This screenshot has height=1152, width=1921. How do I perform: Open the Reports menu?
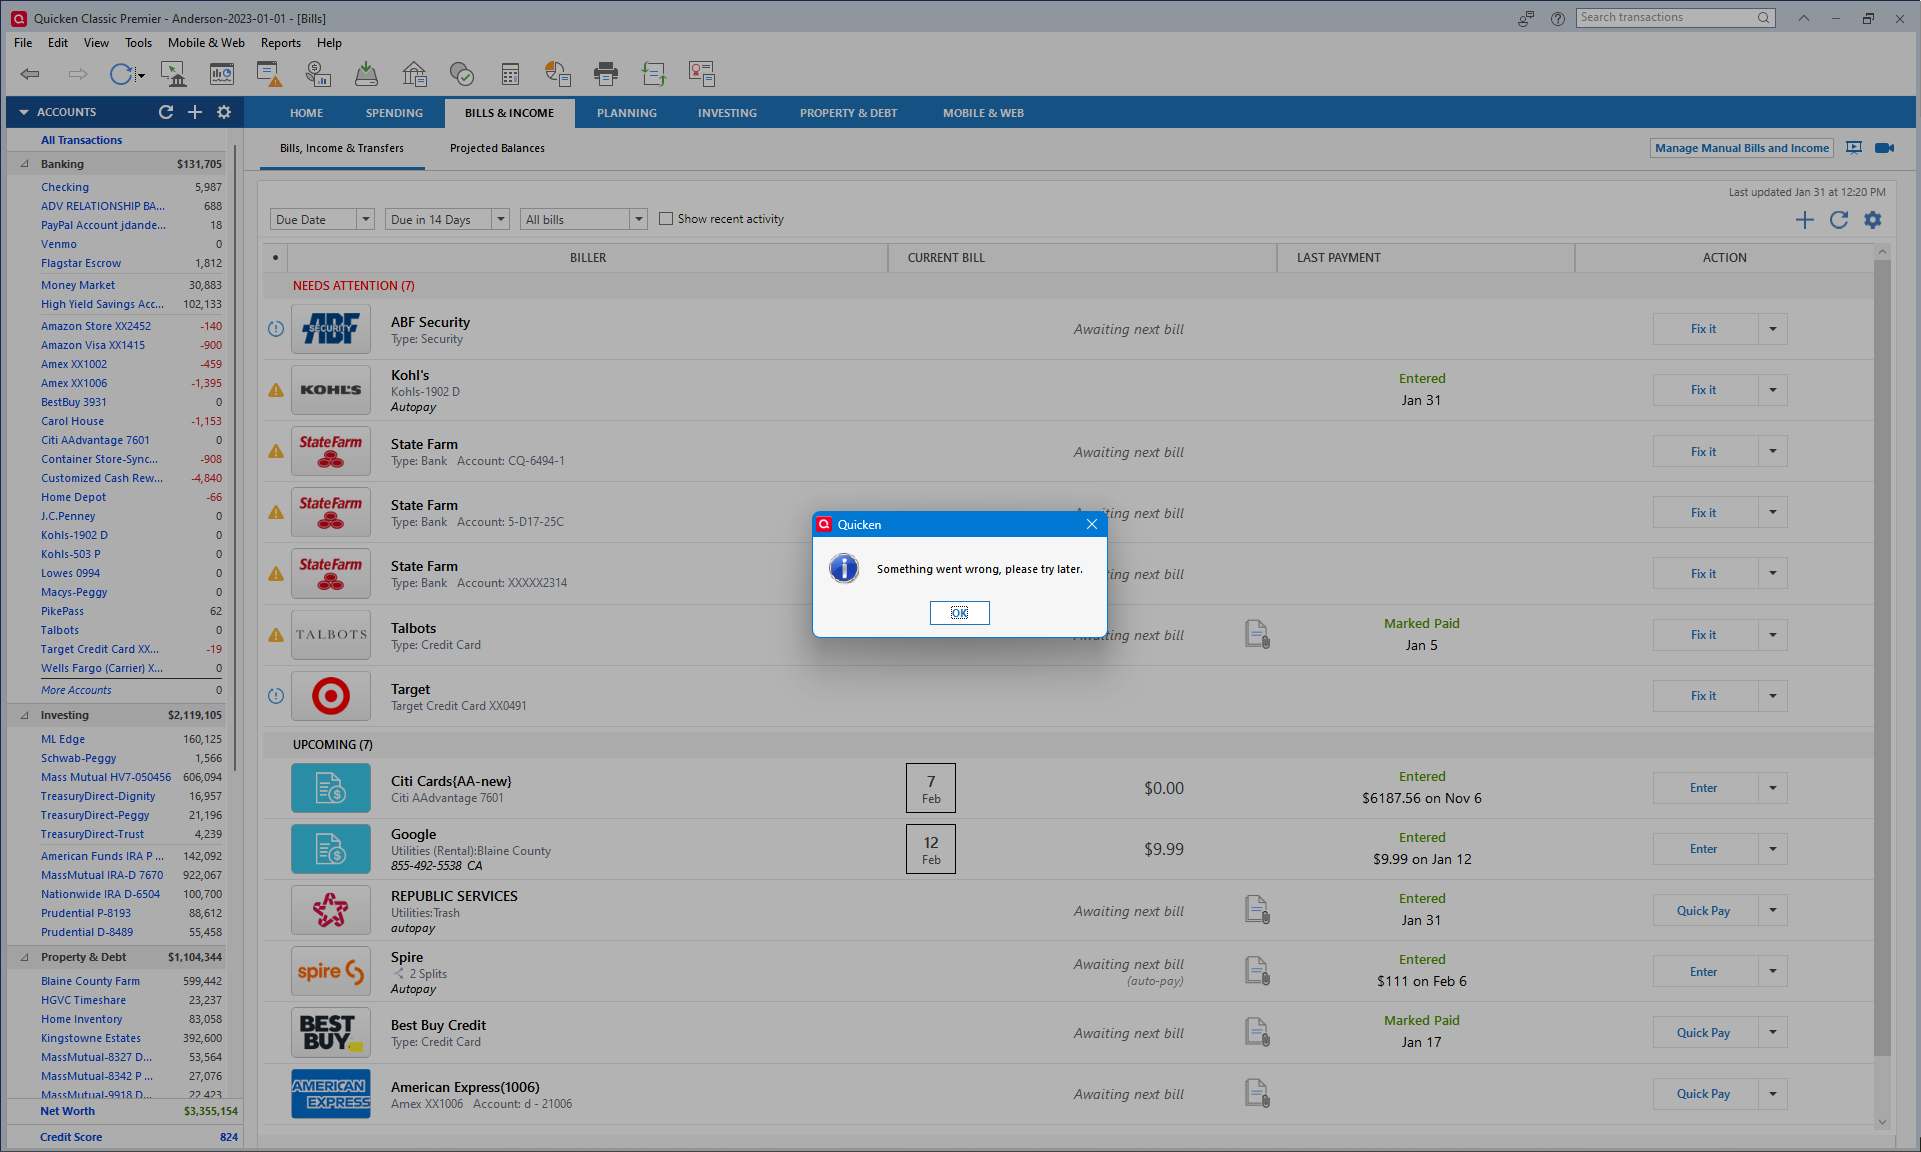(280, 43)
